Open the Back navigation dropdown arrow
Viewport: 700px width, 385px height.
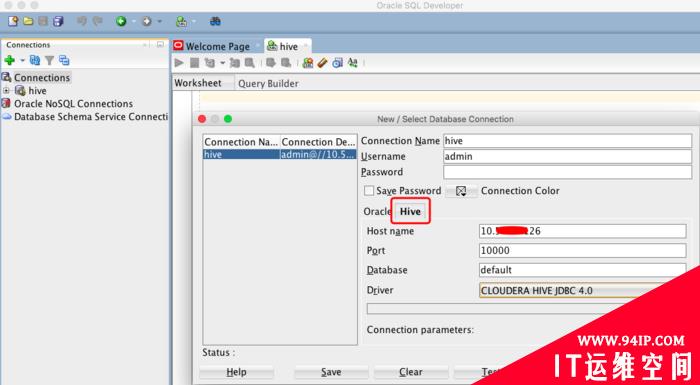click(133, 21)
